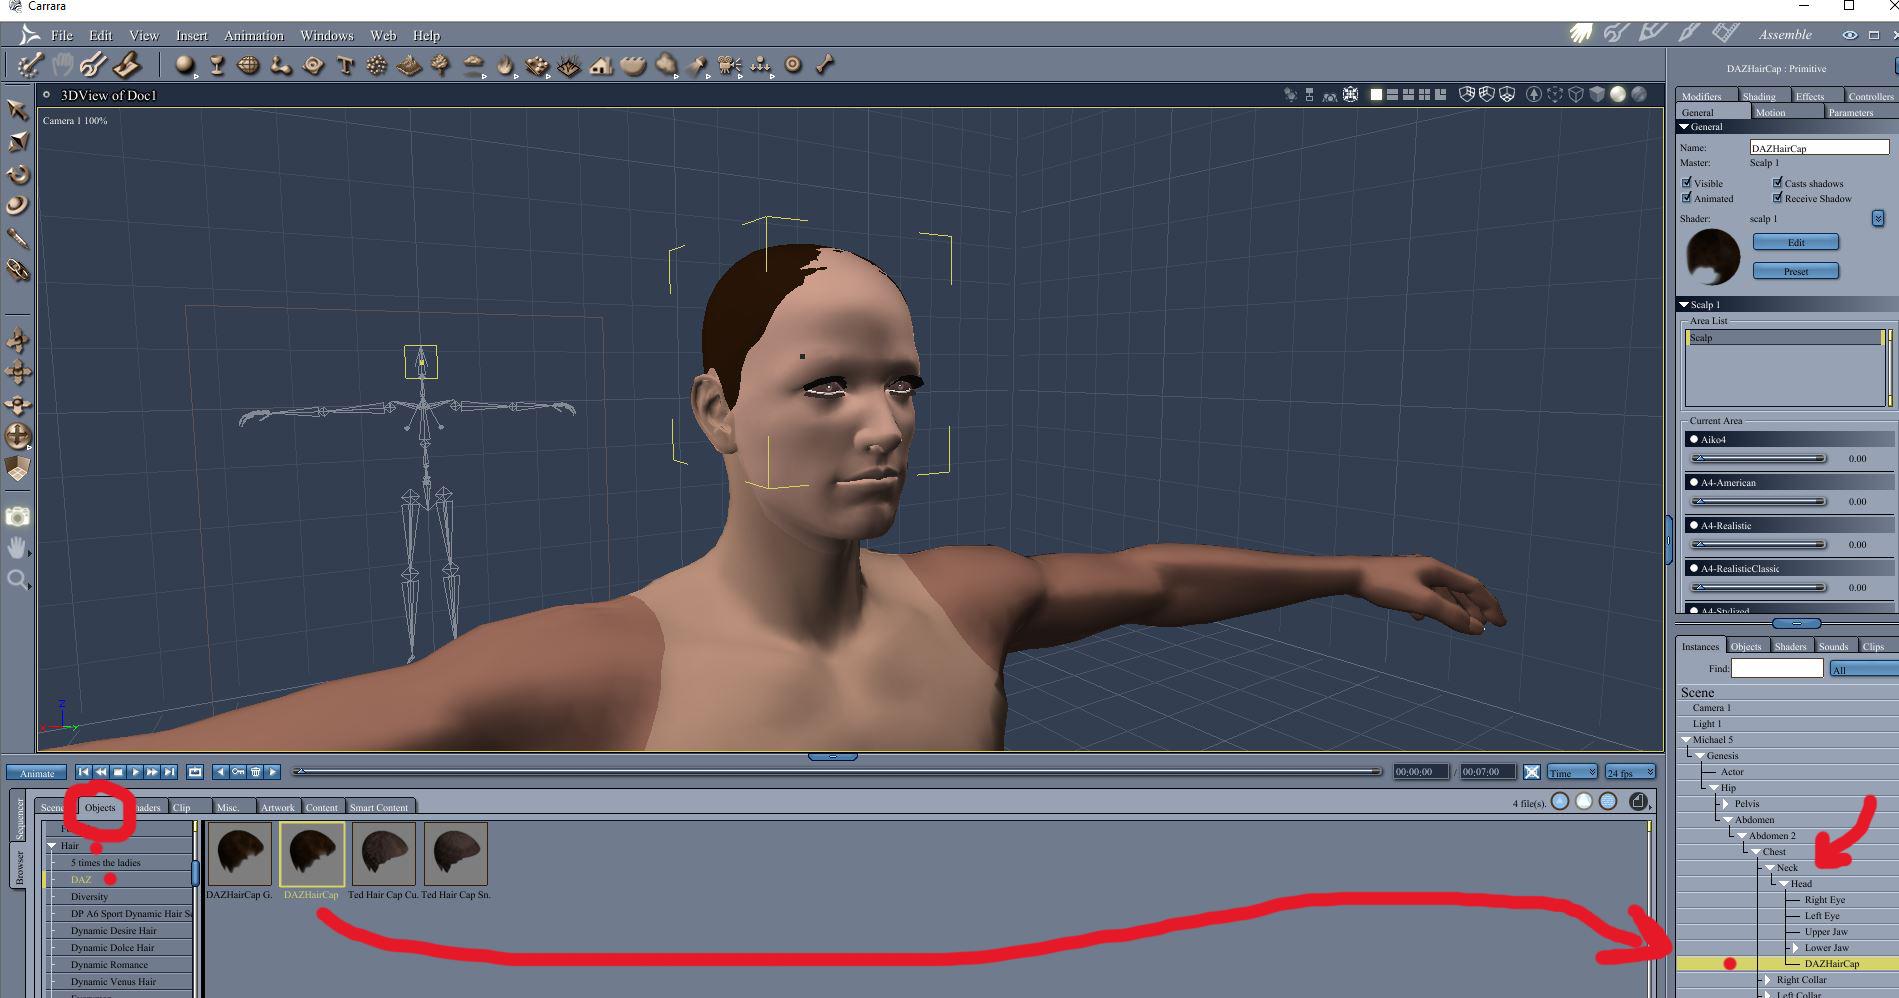Image resolution: width=1899 pixels, height=998 pixels.
Task: Play the animation
Action: (x=135, y=772)
